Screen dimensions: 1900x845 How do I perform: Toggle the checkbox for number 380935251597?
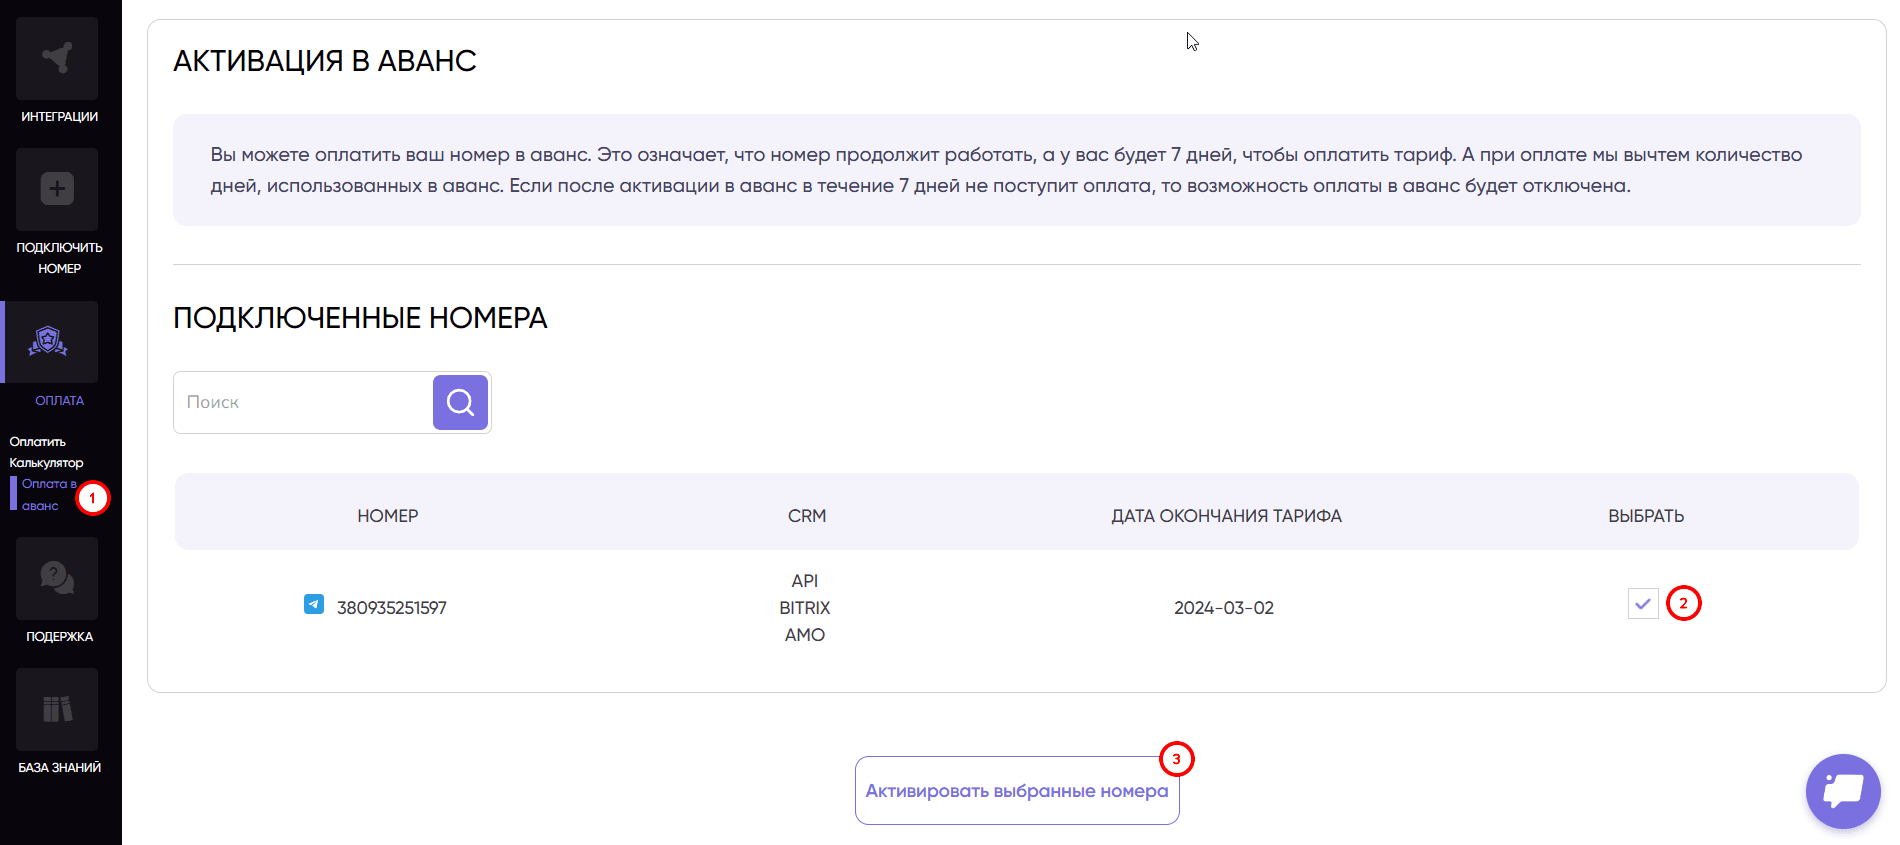pos(1643,604)
